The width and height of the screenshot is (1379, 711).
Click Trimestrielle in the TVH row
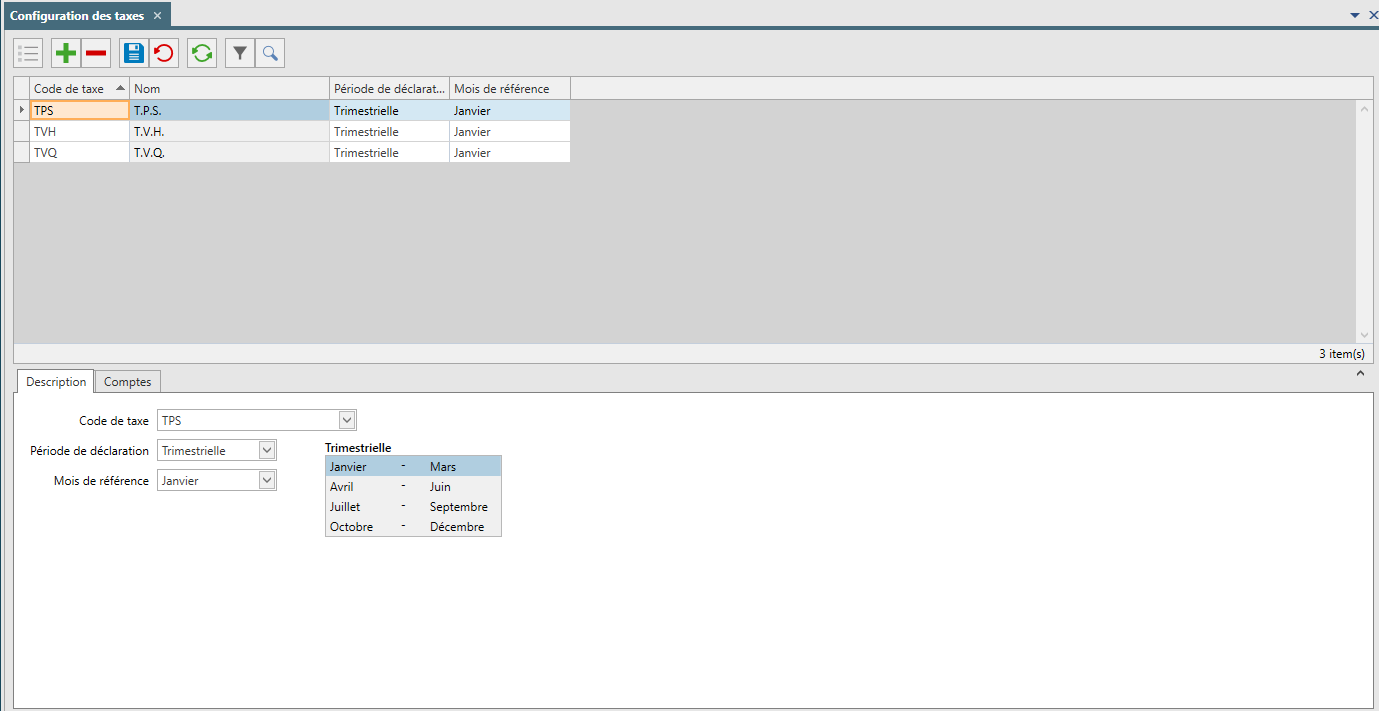[x=390, y=132]
